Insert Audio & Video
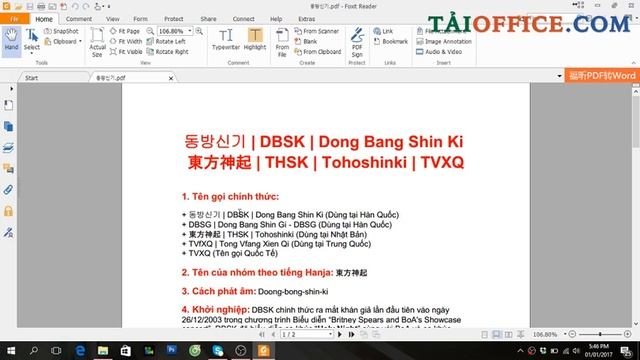Screen dimensions: 640x360 [x=439, y=52]
